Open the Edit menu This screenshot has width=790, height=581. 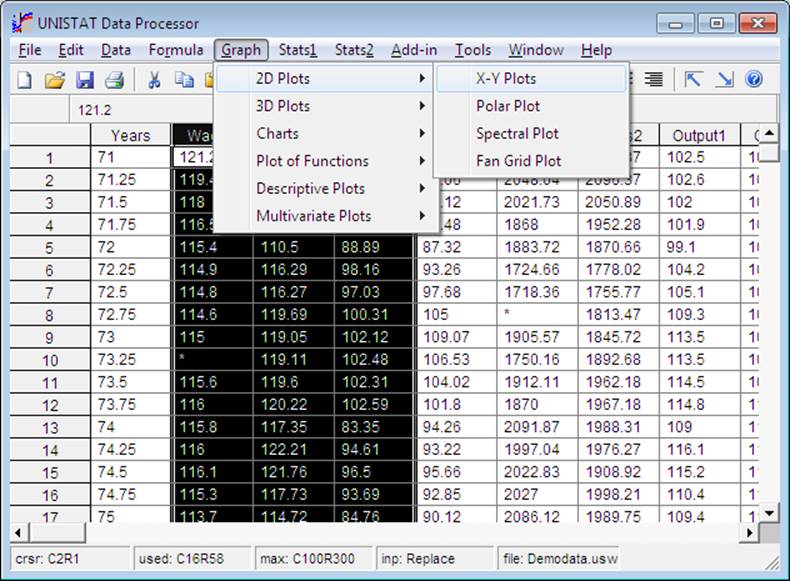tap(71, 50)
